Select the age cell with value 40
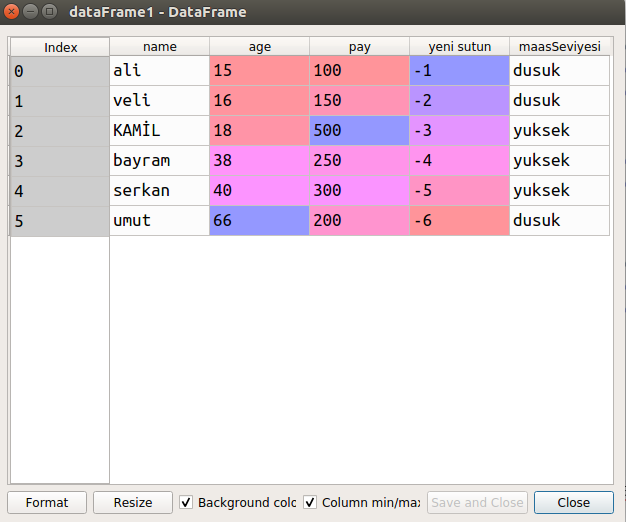 pyautogui.click(x=260, y=190)
